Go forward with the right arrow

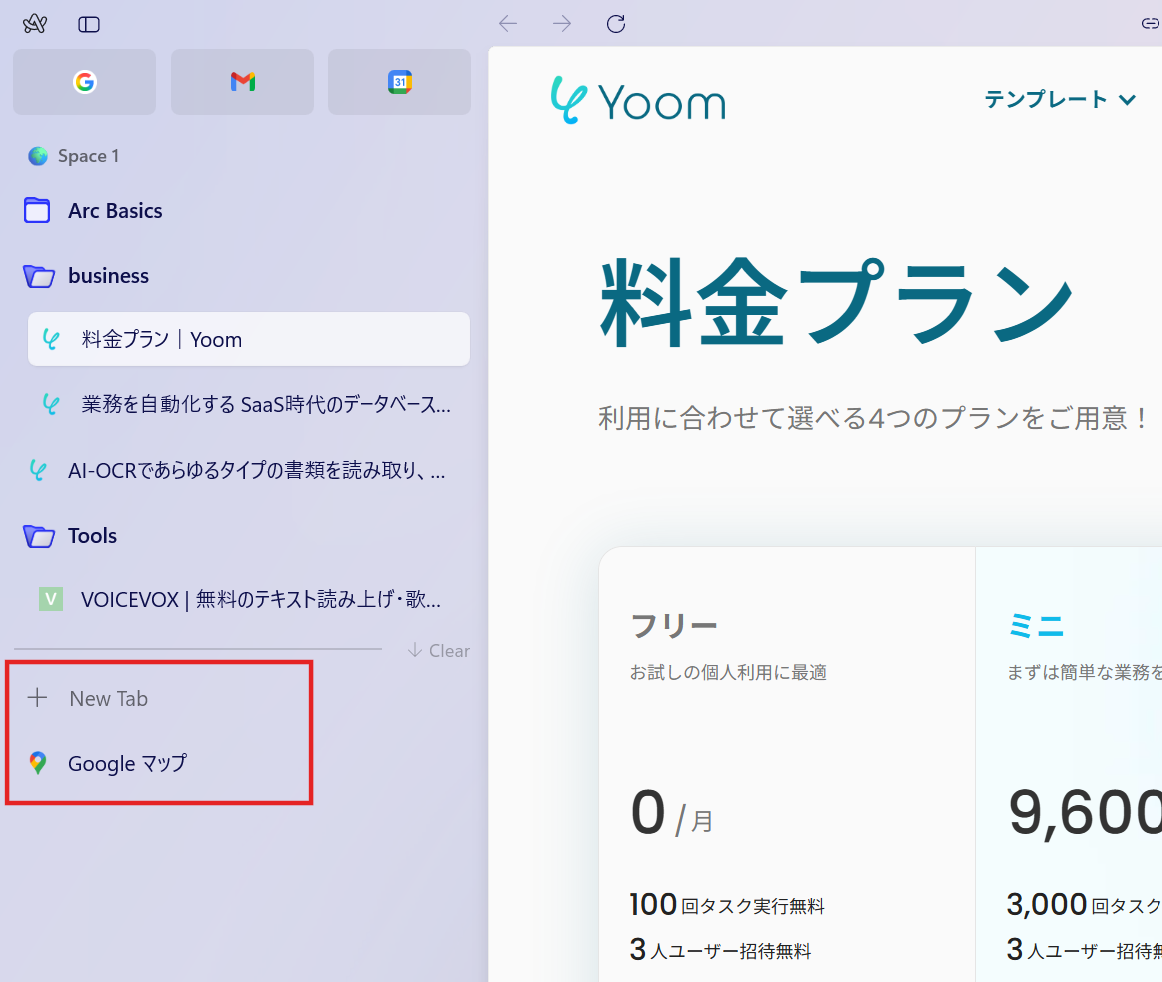[x=562, y=24]
